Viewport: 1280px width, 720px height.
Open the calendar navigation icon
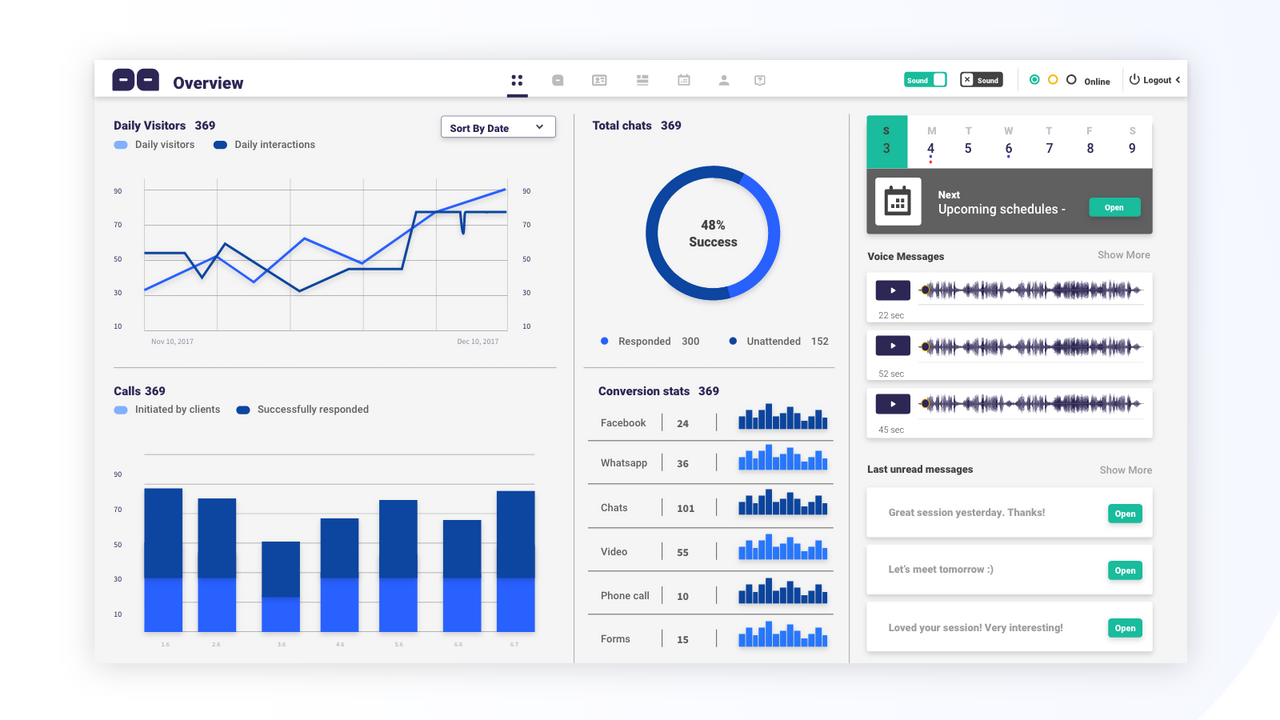[x=683, y=80]
